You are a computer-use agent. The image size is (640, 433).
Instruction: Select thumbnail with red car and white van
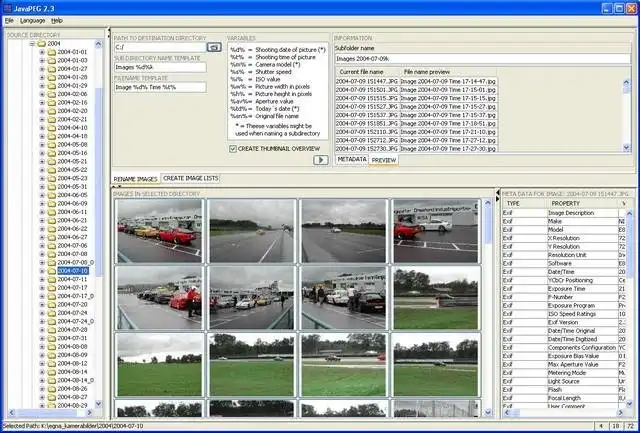pos(436,231)
